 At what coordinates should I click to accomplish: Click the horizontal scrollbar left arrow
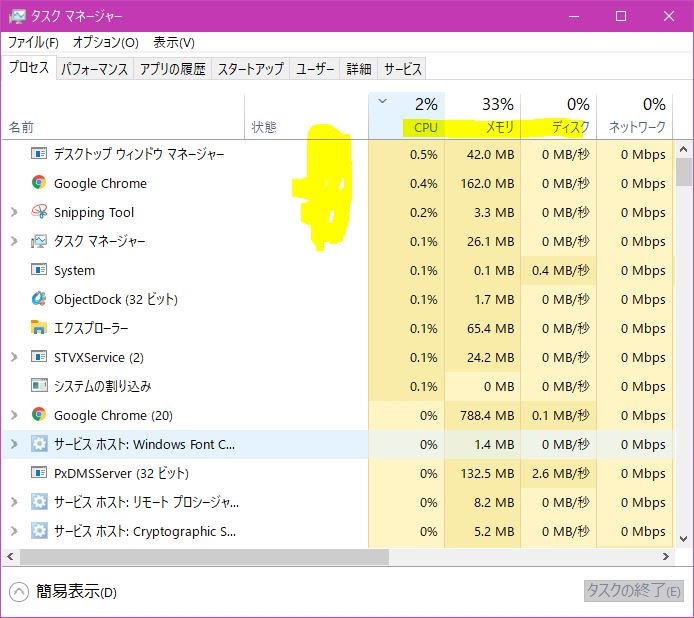pos(11,556)
